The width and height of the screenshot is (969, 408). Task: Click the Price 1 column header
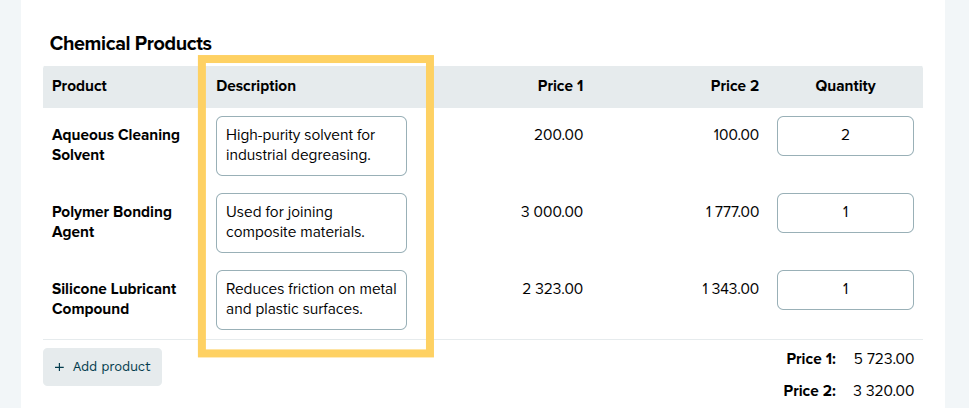[x=560, y=86]
